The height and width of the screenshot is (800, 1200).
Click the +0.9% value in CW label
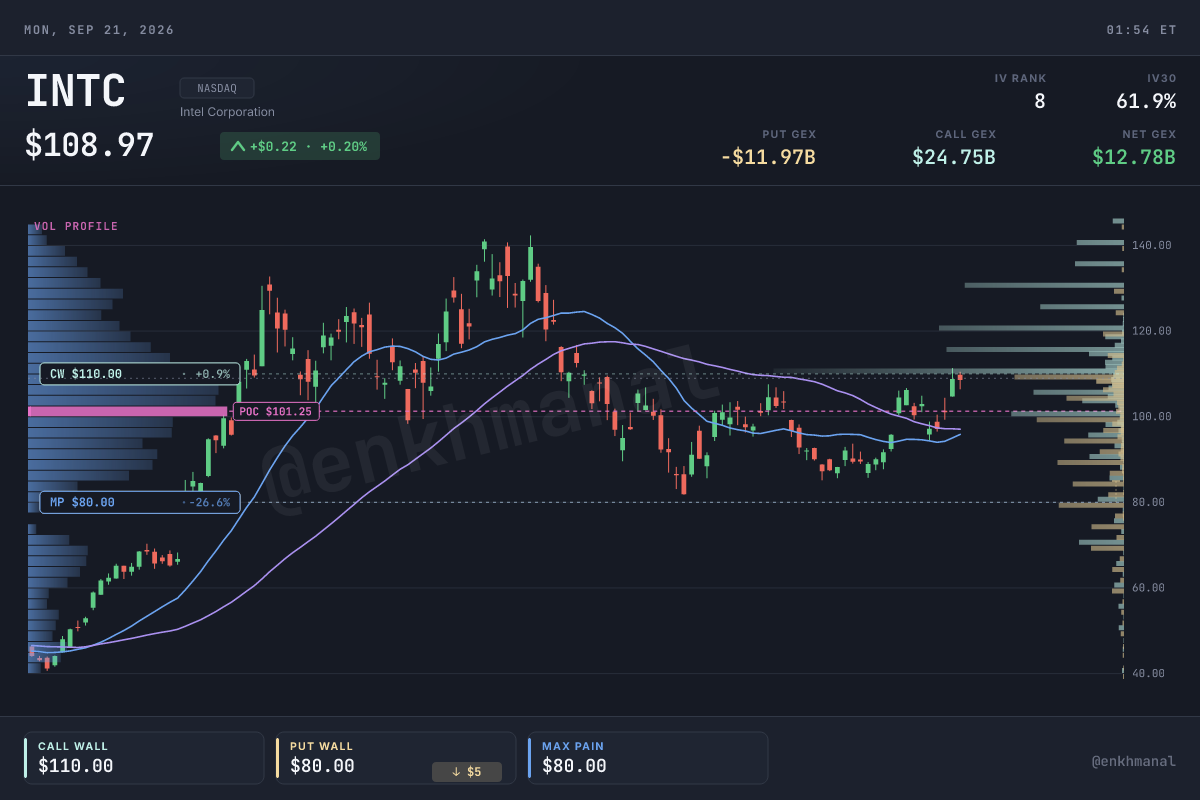coord(212,374)
